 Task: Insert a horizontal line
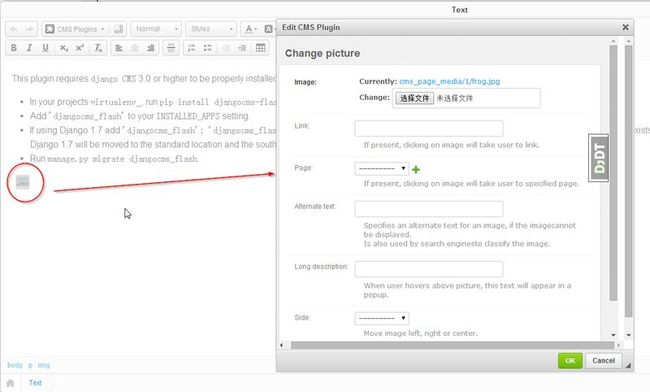point(171,48)
